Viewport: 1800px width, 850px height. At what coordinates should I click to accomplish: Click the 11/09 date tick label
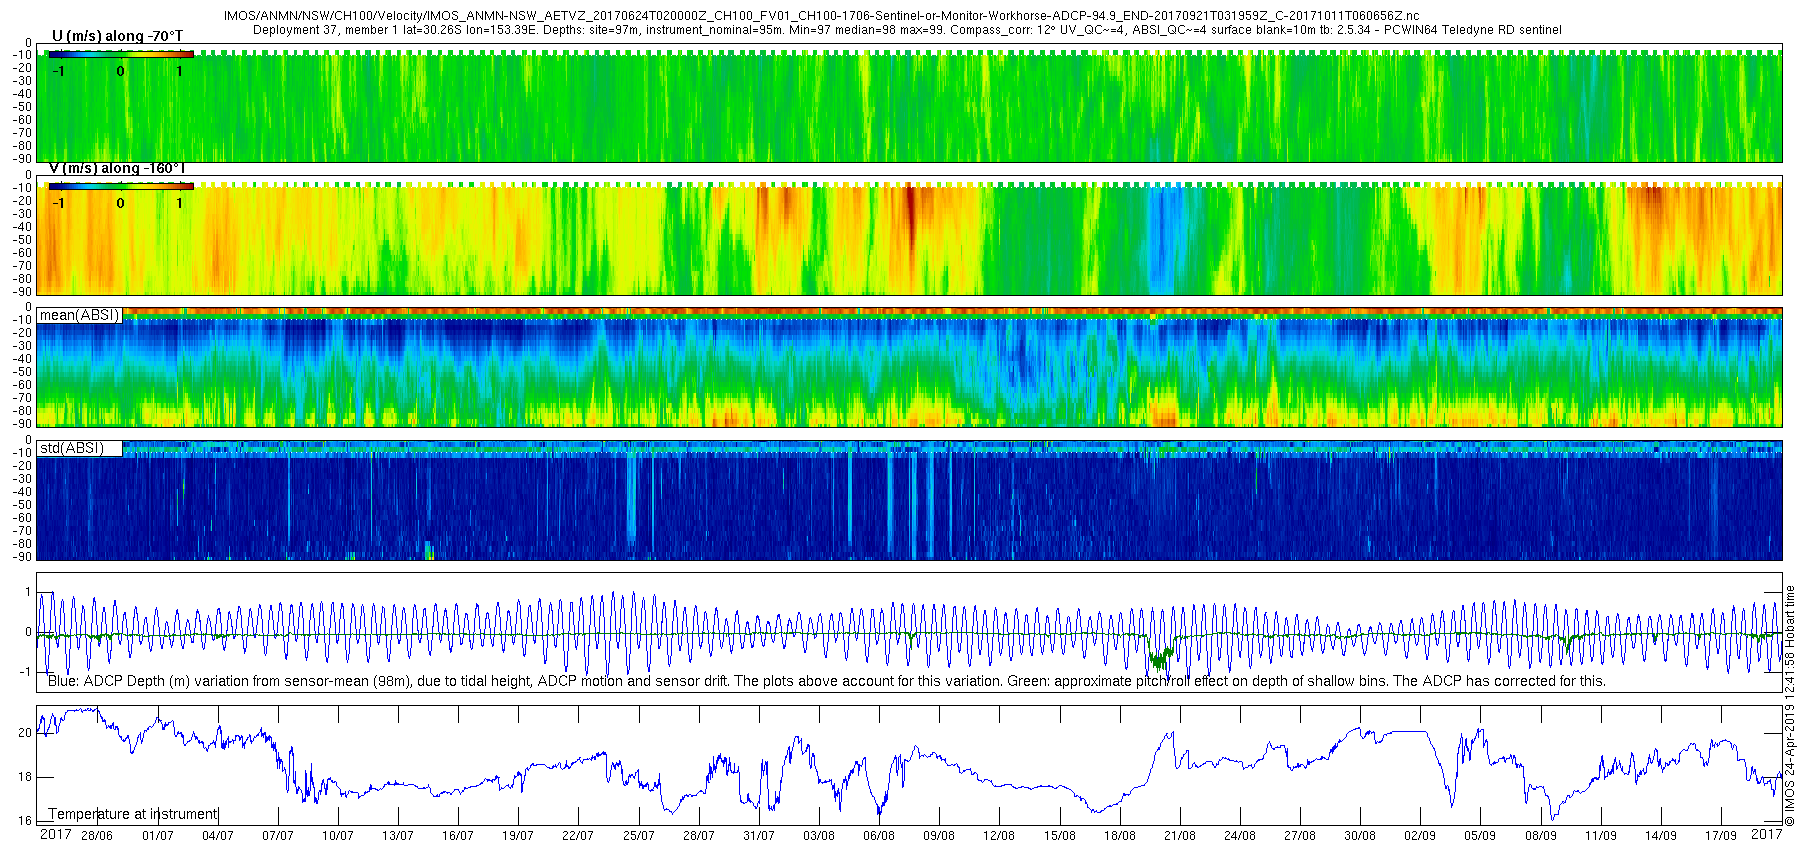1600,836
